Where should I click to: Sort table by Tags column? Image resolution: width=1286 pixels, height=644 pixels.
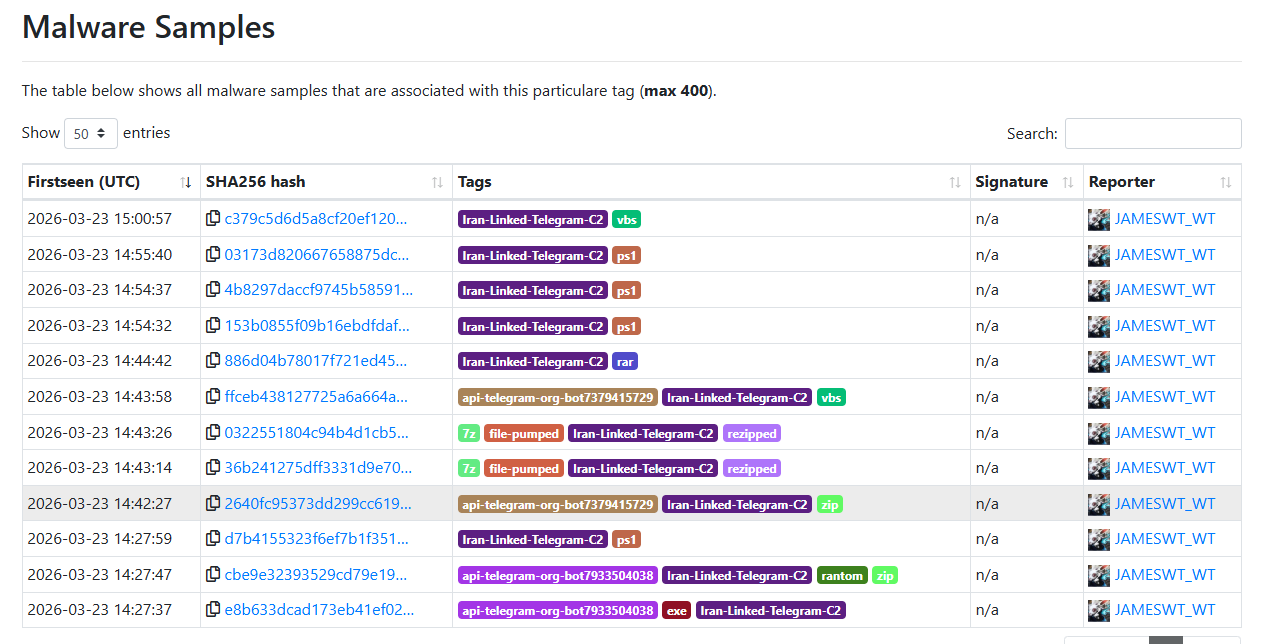click(x=711, y=182)
